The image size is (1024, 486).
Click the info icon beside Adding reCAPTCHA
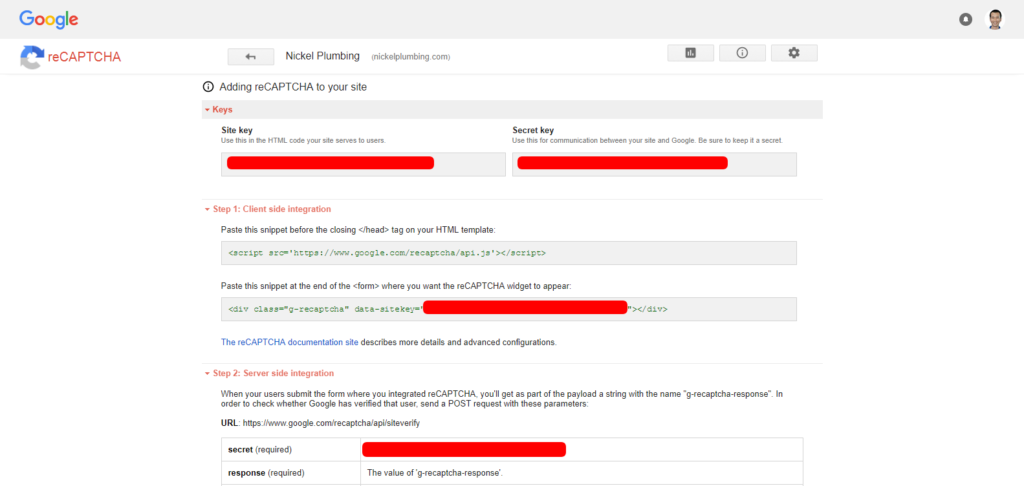coord(208,86)
